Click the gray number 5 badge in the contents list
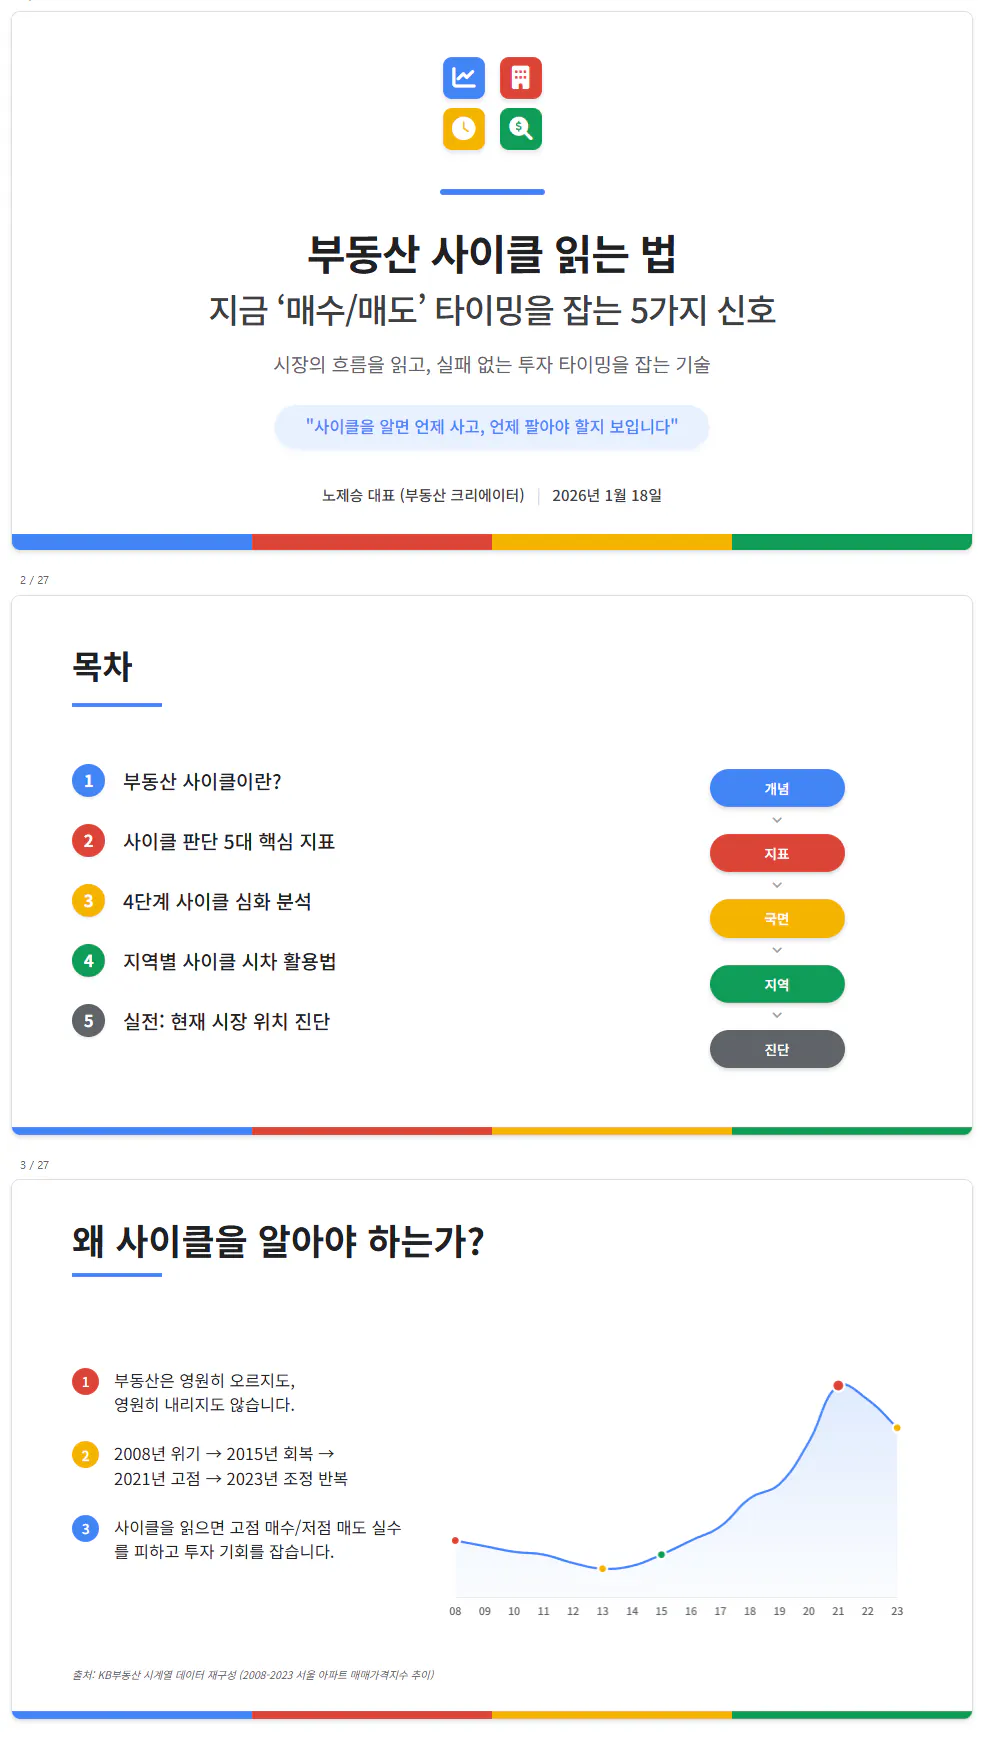988x1739 pixels. (x=88, y=1021)
